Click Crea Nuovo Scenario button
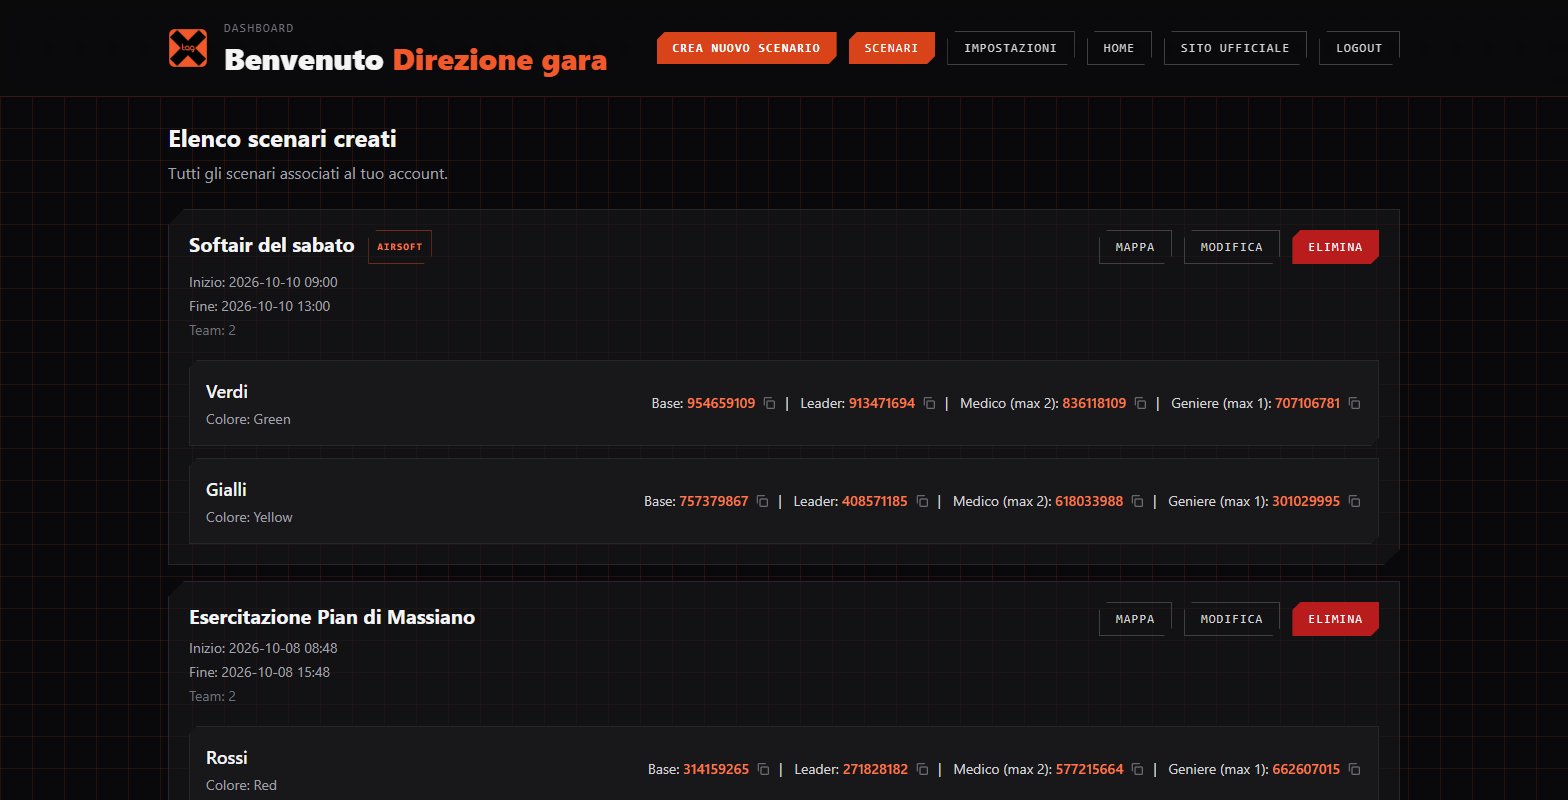 746,48
